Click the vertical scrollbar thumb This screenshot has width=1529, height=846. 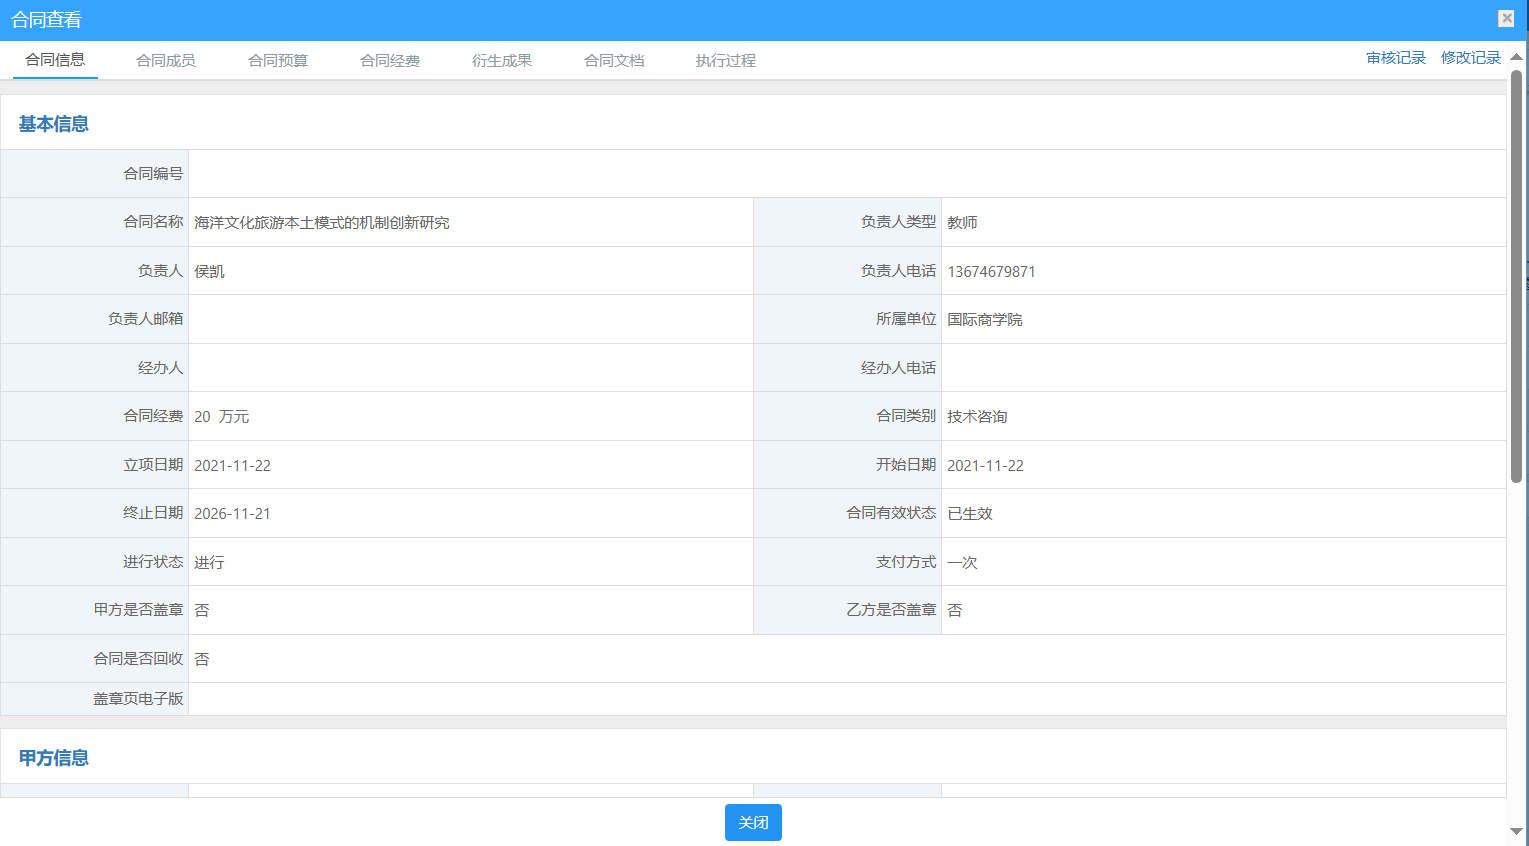[1516, 275]
